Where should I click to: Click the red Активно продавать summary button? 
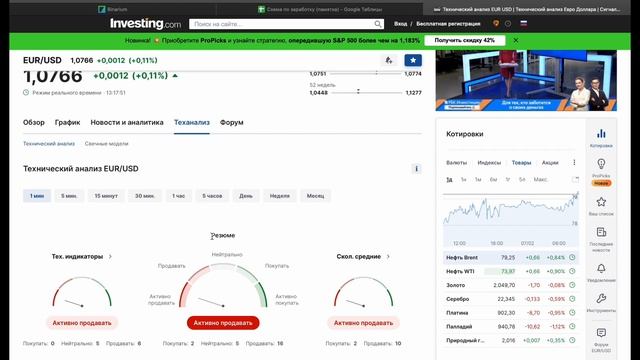(x=223, y=323)
